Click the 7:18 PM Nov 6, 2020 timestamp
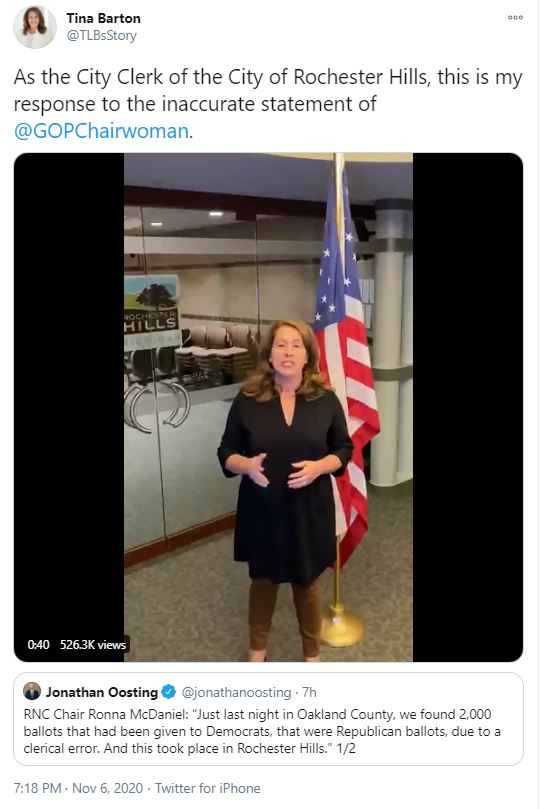The width and height of the screenshot is (541, 809). tap(78, 788)
